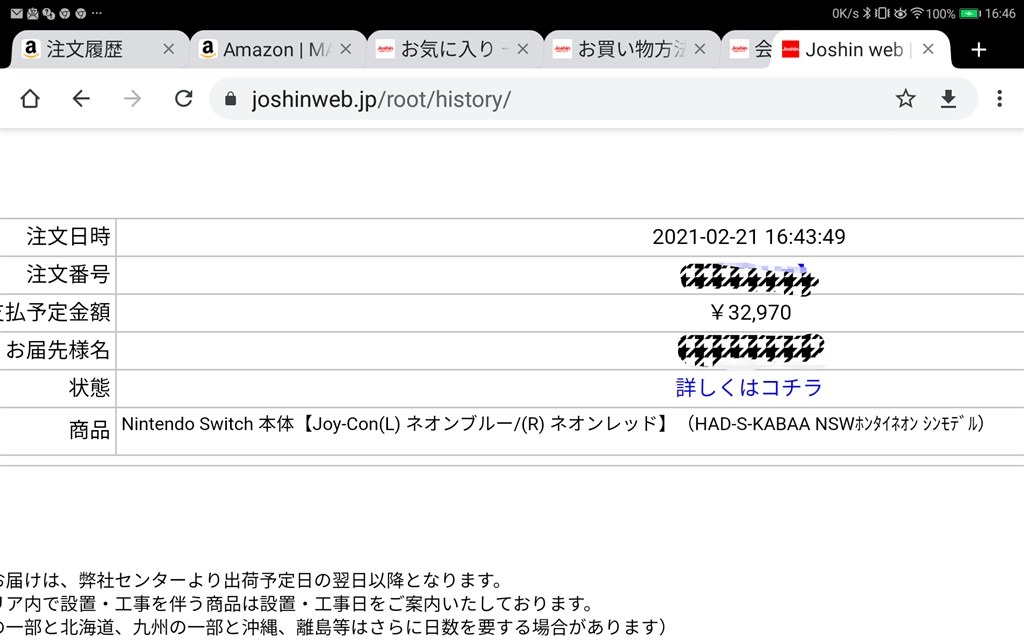Go forward using the forward arrow
Viewport: 1024px width, 640px height.
pos(132,99)
